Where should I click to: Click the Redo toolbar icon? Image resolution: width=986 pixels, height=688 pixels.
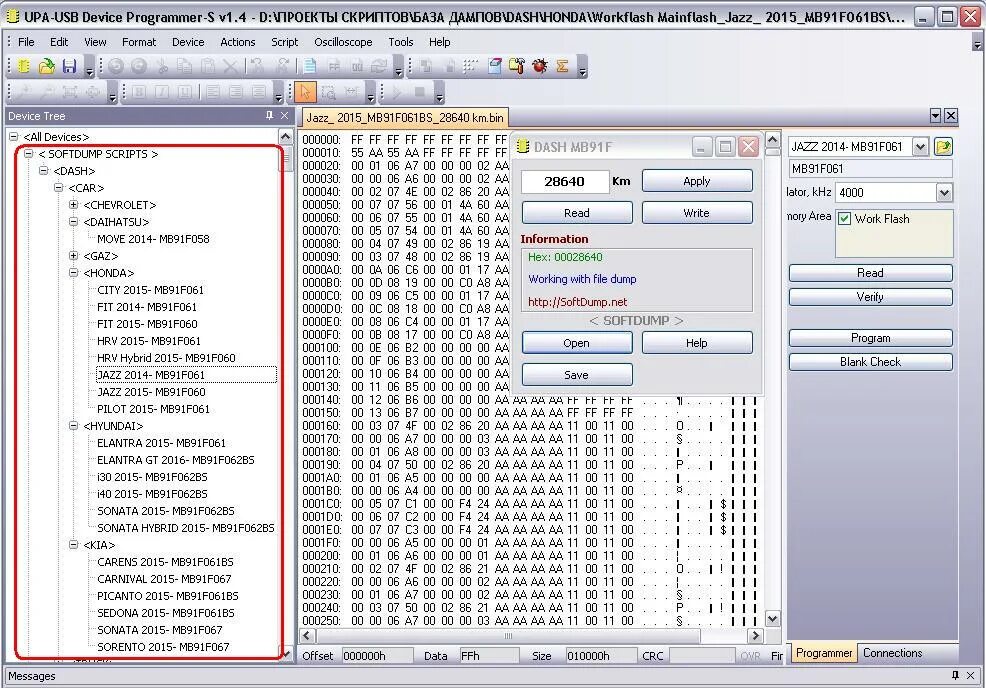point(139,66)
